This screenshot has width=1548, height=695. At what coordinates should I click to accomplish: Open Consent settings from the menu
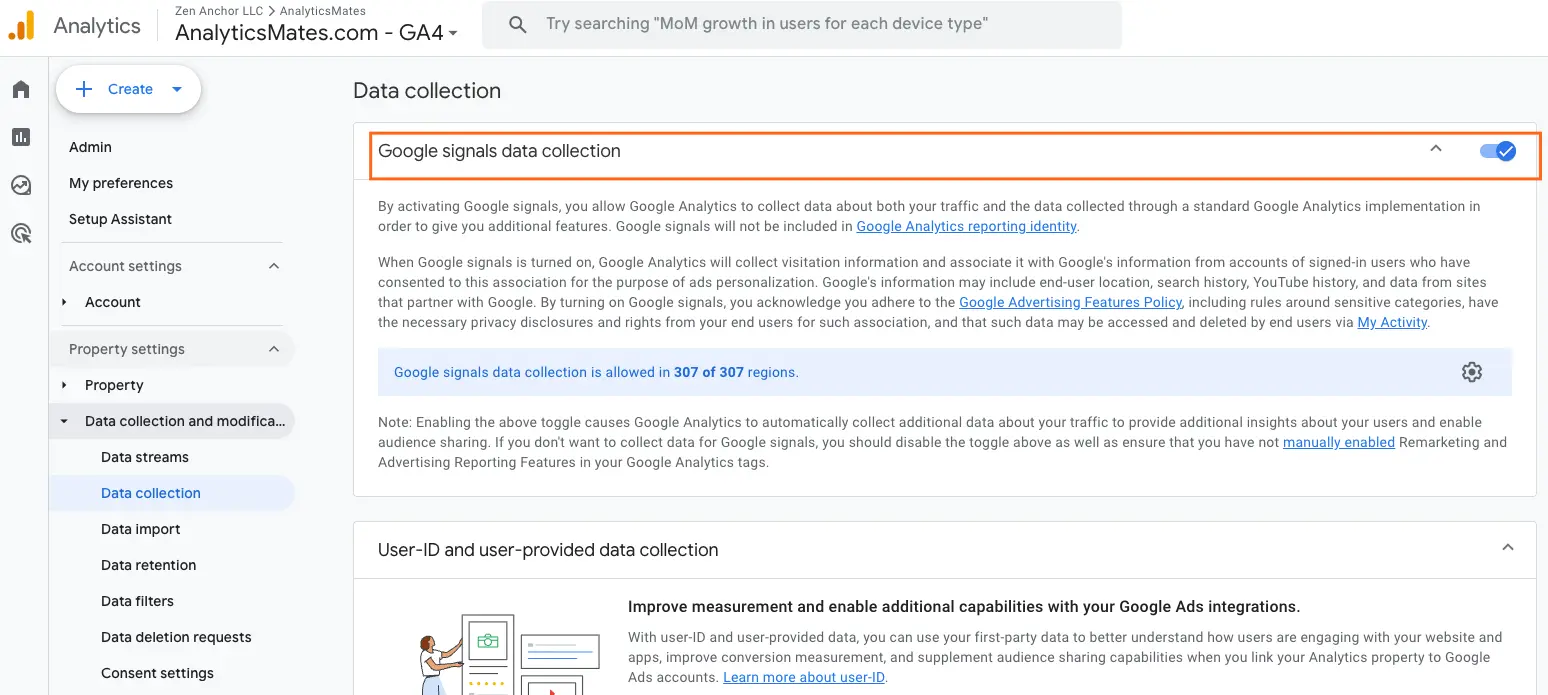click(x=158, y=673)
